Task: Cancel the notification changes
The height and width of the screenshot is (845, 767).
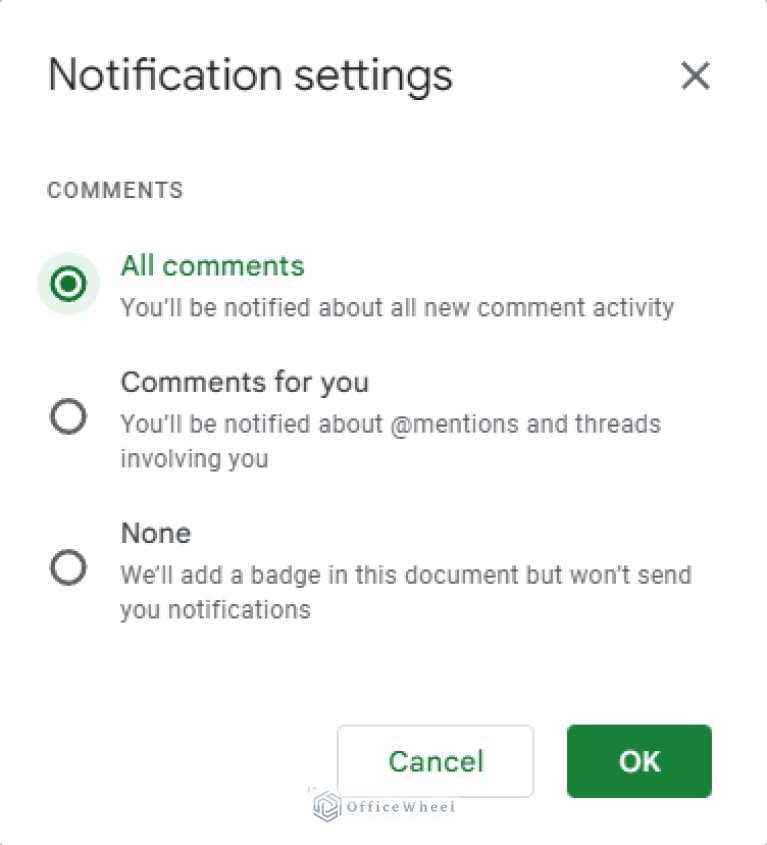Action: [436, 761]
